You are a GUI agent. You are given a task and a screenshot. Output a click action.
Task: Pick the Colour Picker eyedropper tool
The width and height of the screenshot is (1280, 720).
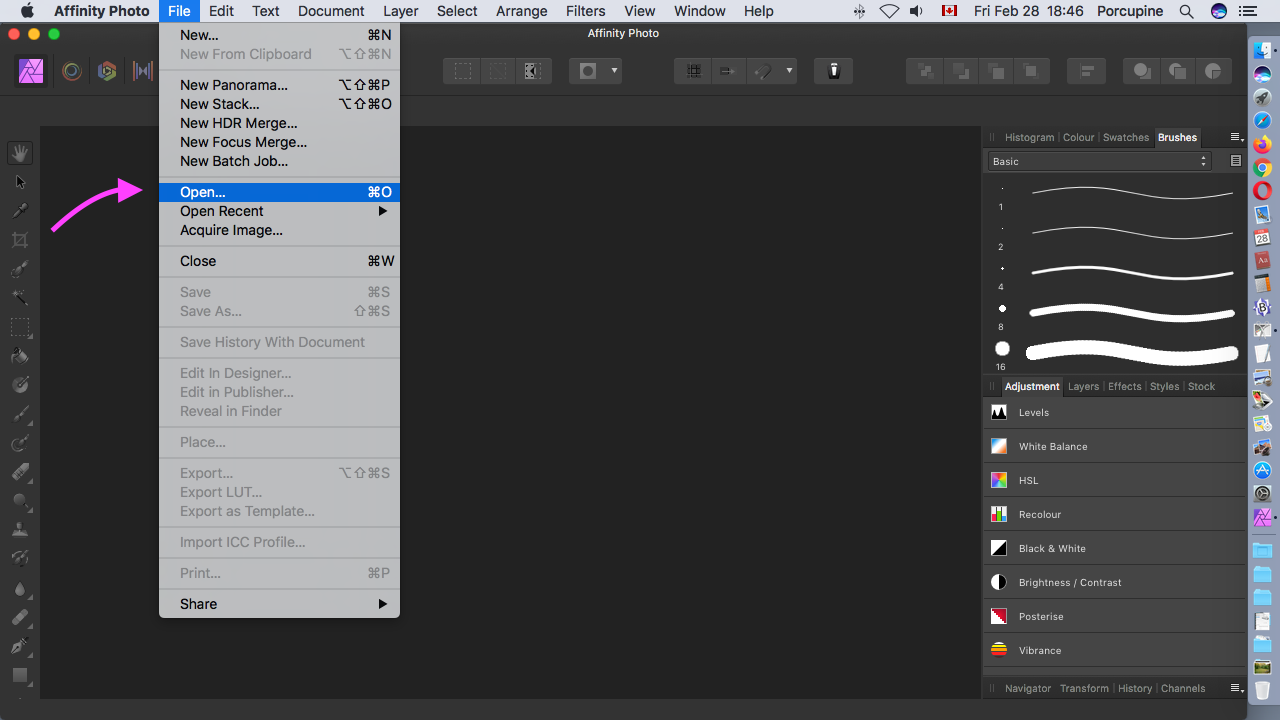pyautogui.click(x=20, y=211)
